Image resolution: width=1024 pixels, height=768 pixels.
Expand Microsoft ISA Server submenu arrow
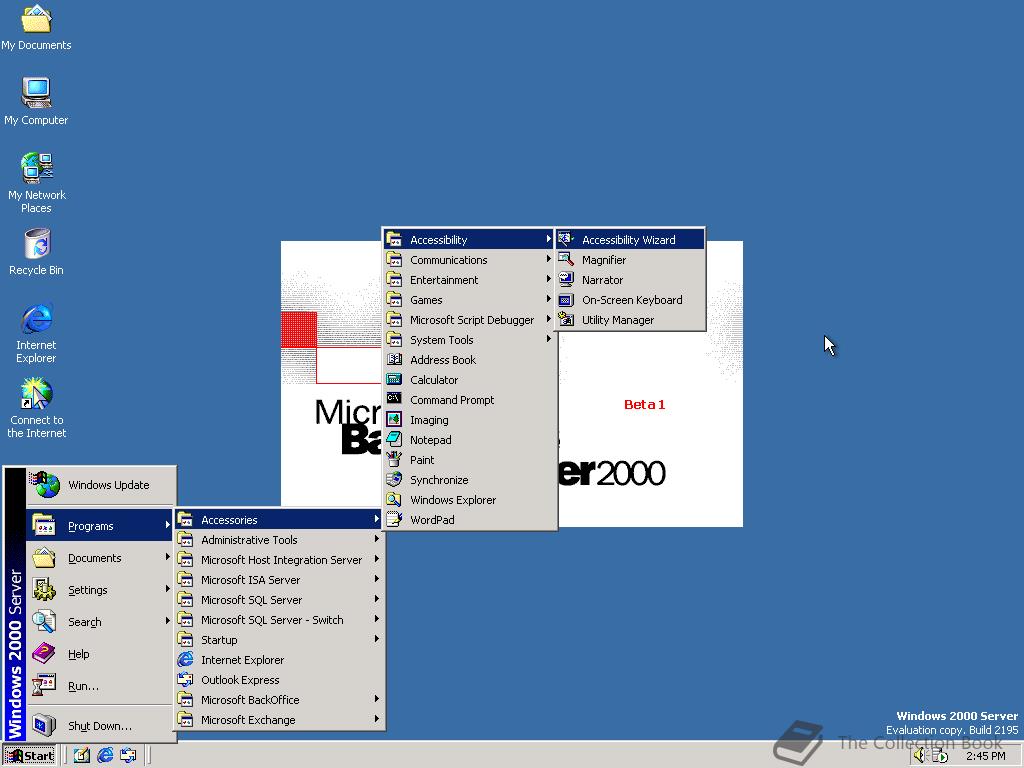(377, 579)
